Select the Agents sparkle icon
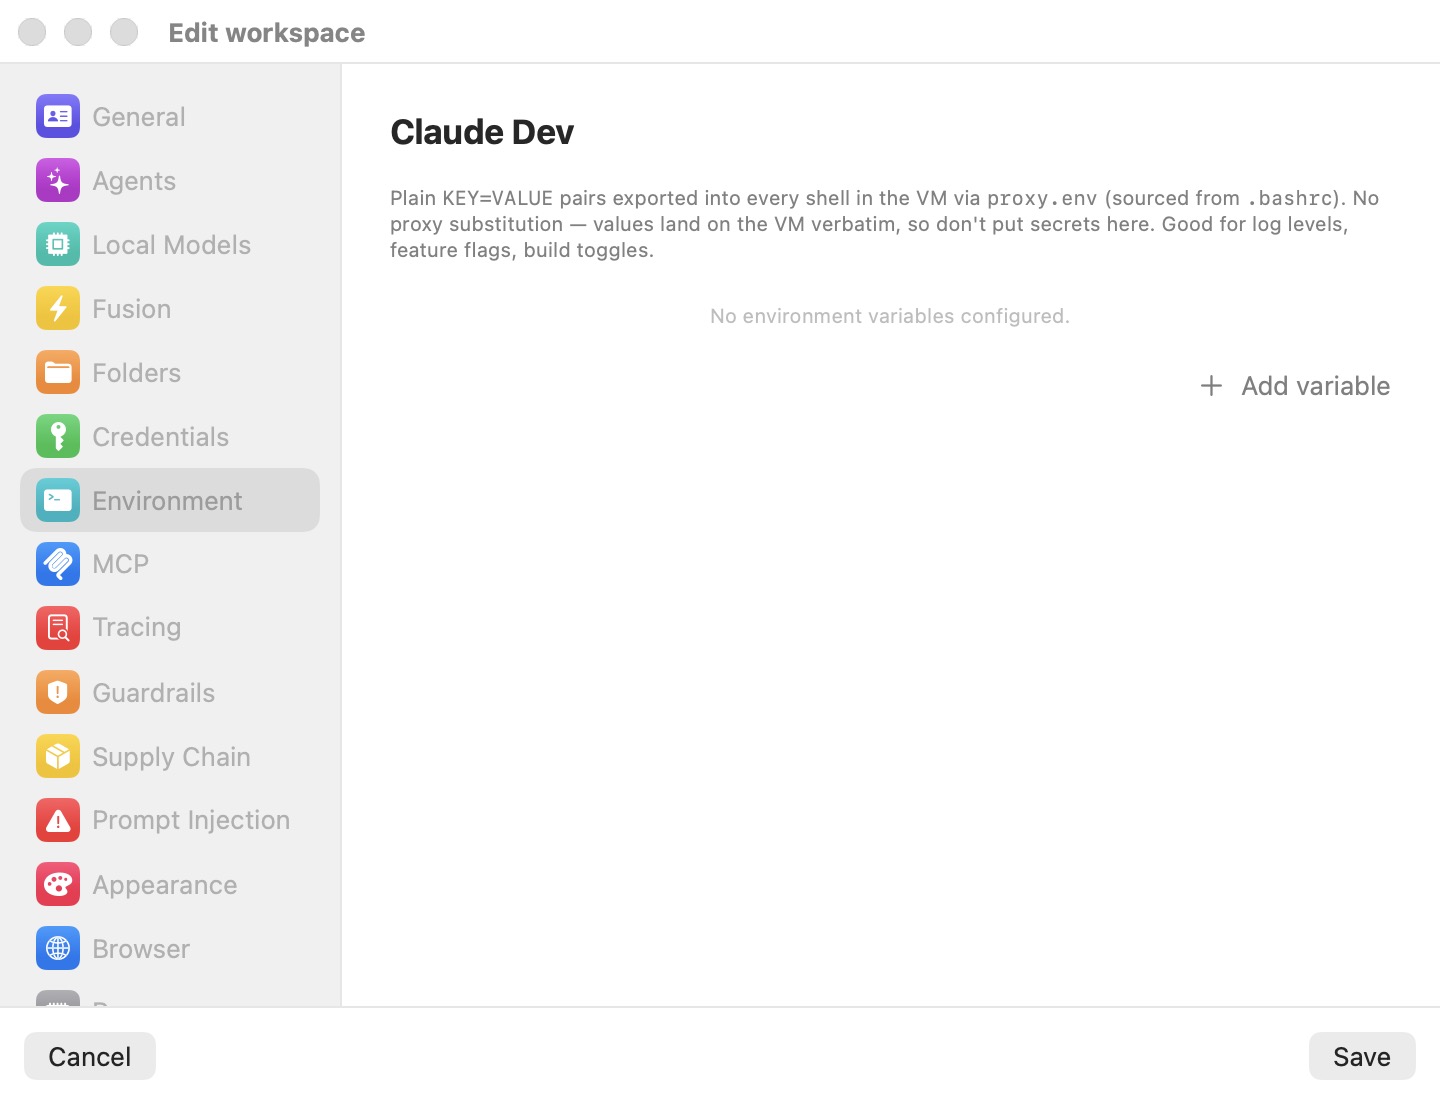This screenshot has width=1440, height=1104. (x=58, y=181)
